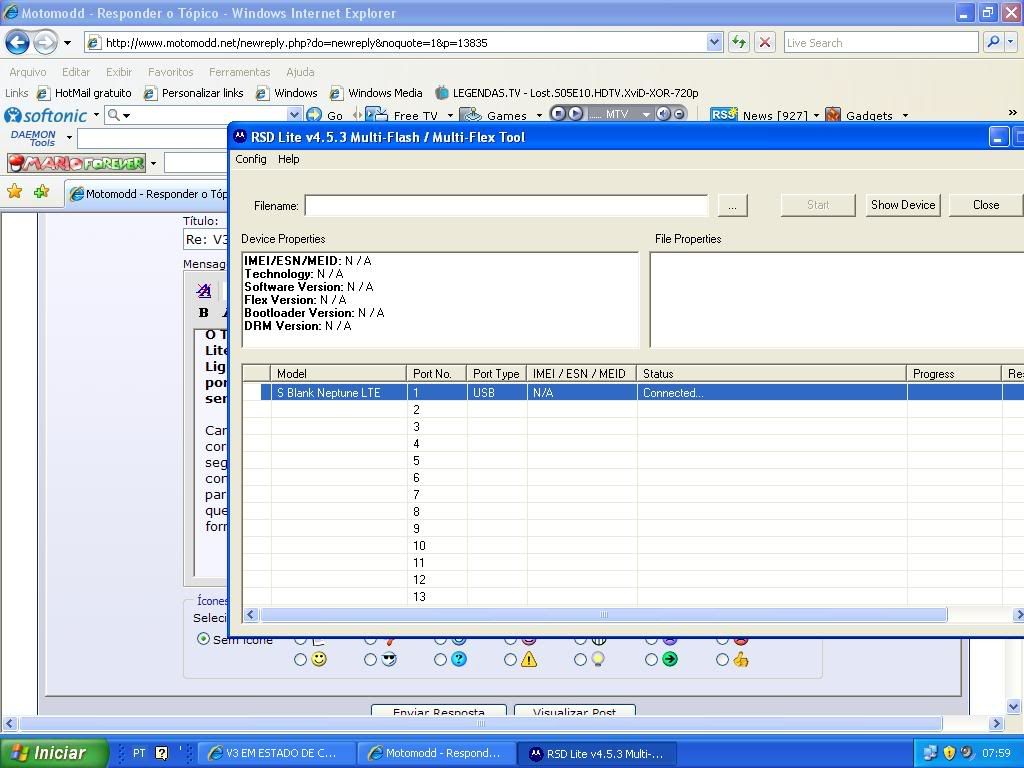
Task: Open the recent pages dropdown arrow
Action: 67,43
